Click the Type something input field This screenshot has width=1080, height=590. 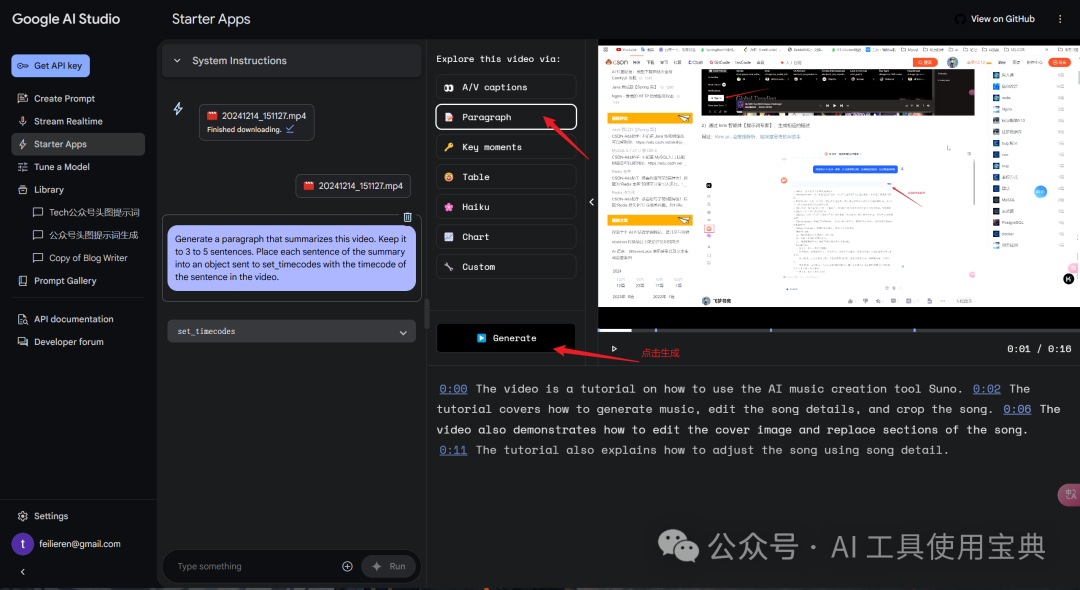pyautogui.click(x=255, y=566)
